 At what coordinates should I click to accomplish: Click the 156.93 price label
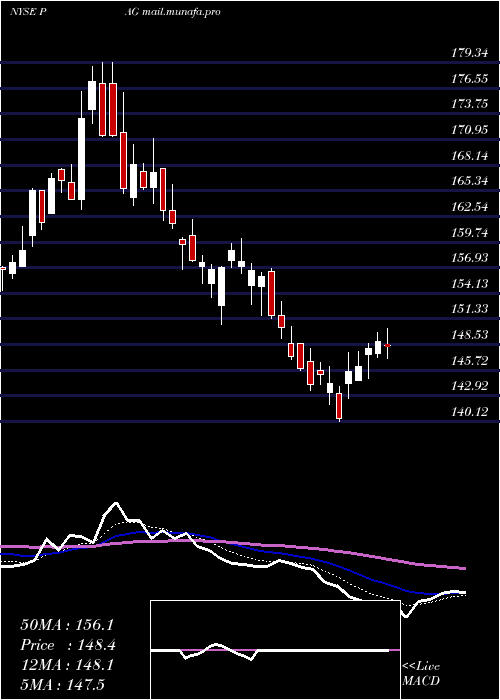click(469, 258)
